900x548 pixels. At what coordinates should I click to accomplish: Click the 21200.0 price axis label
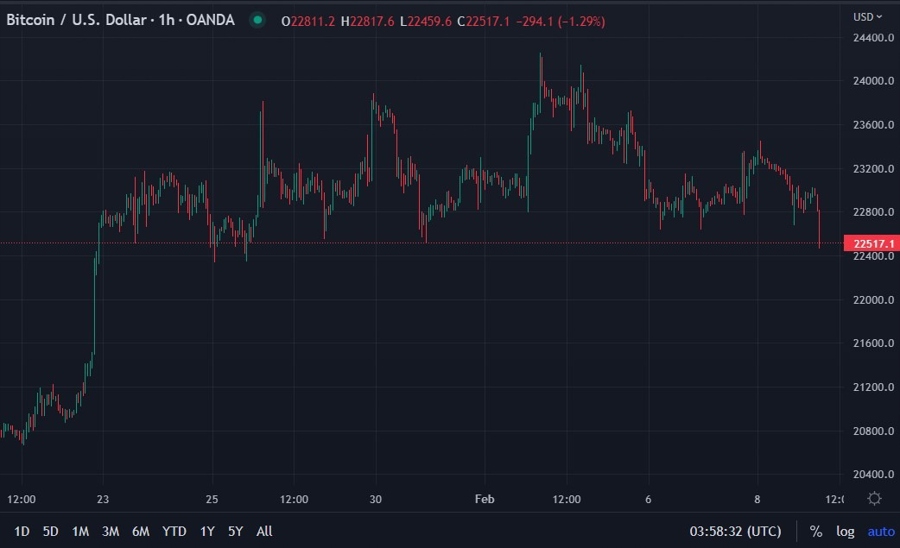pyautogui.click(x=874, y=387)
